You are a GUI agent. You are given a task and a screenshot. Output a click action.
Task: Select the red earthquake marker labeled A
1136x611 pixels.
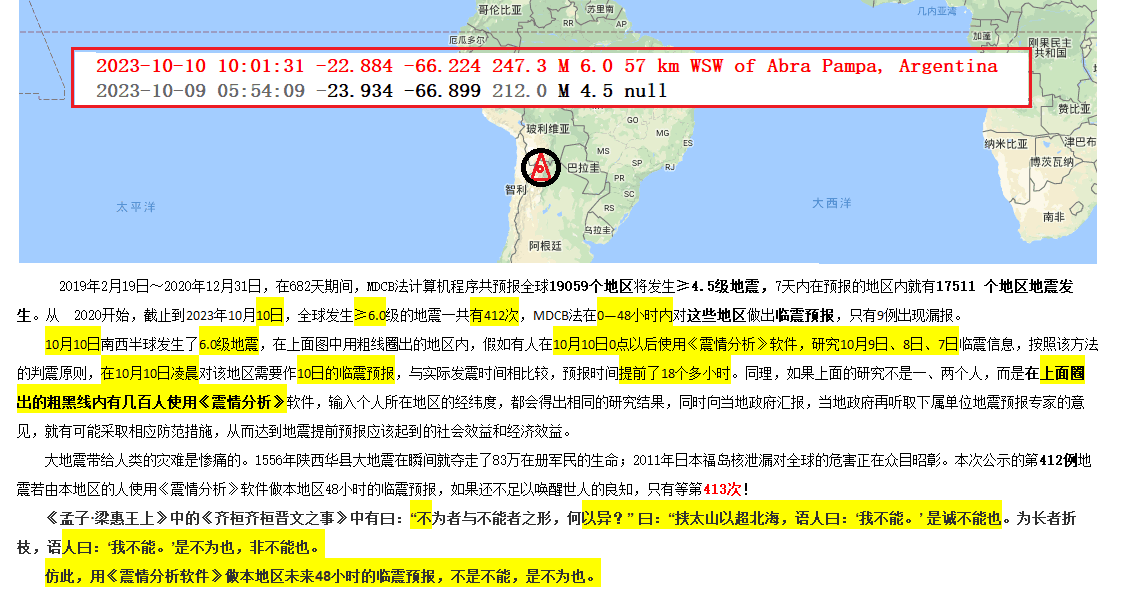pyautogui.click(x=538, y=166)
